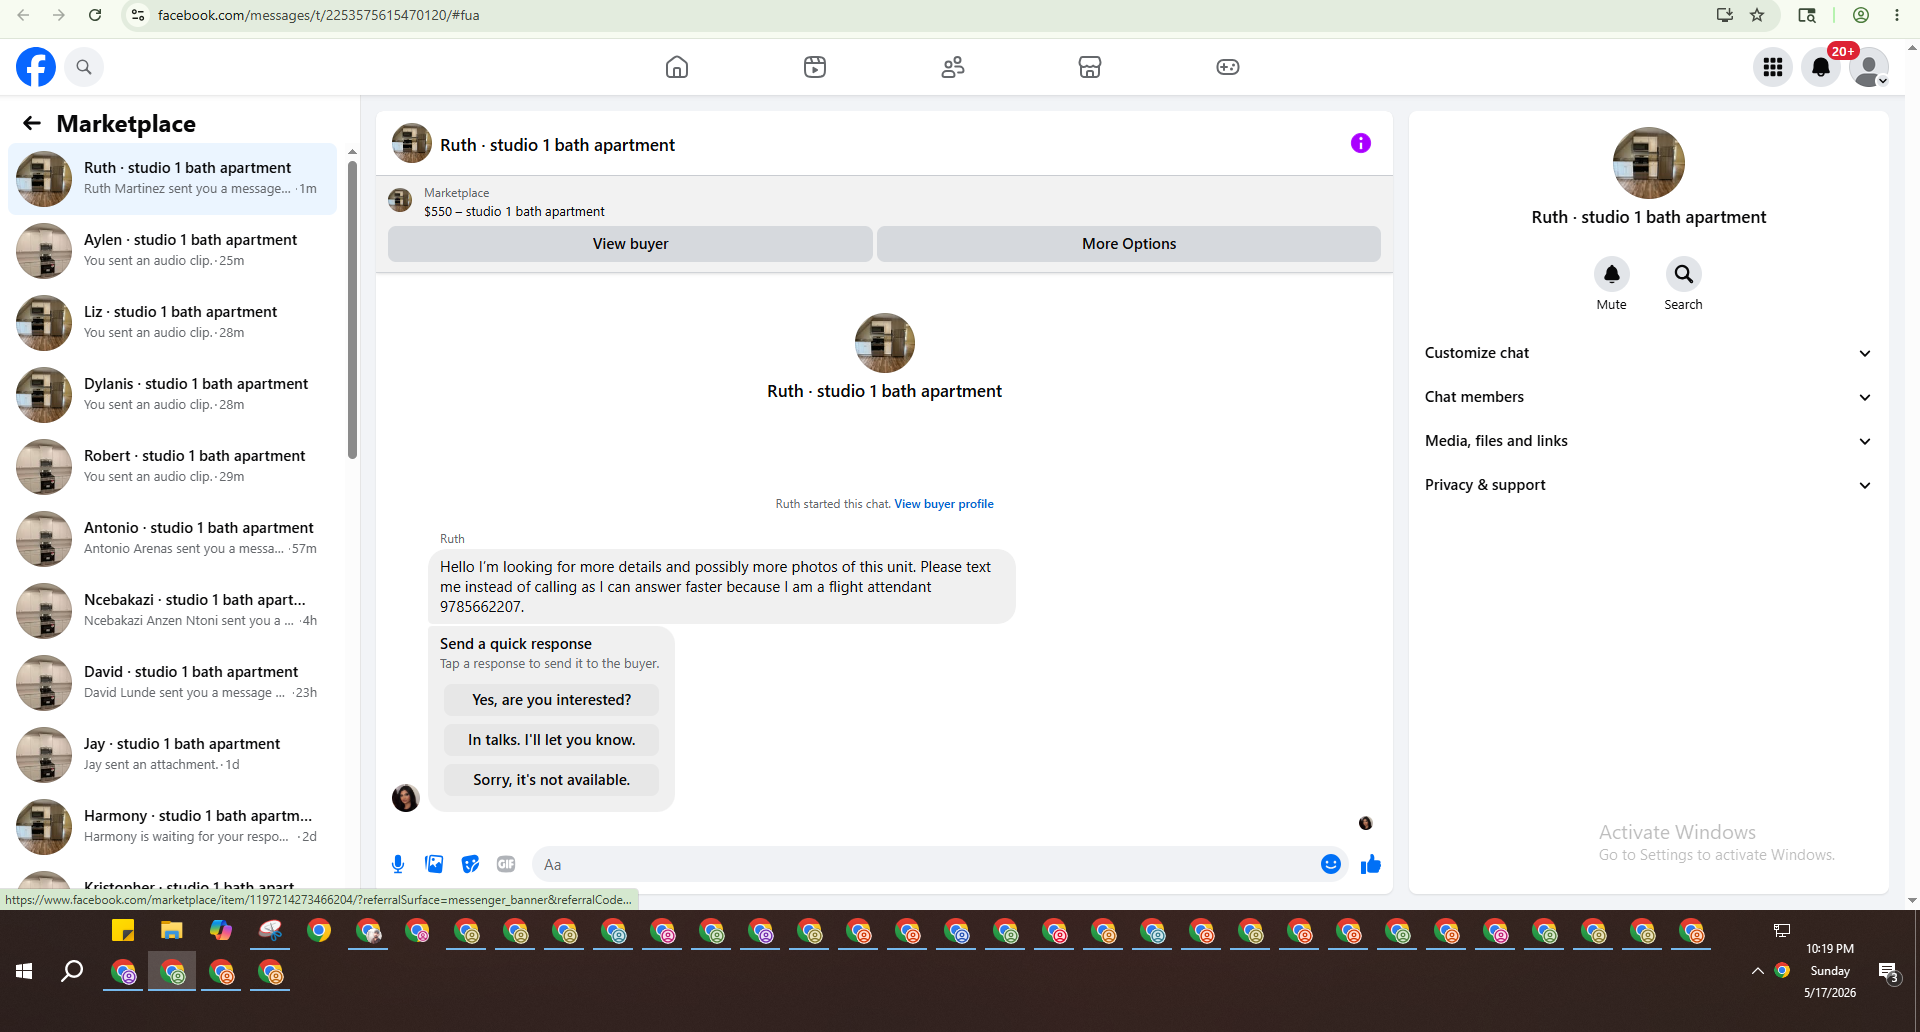Open the Gaming controller icon
Screen dimensions: 1920x1032
click(1228, 67)
